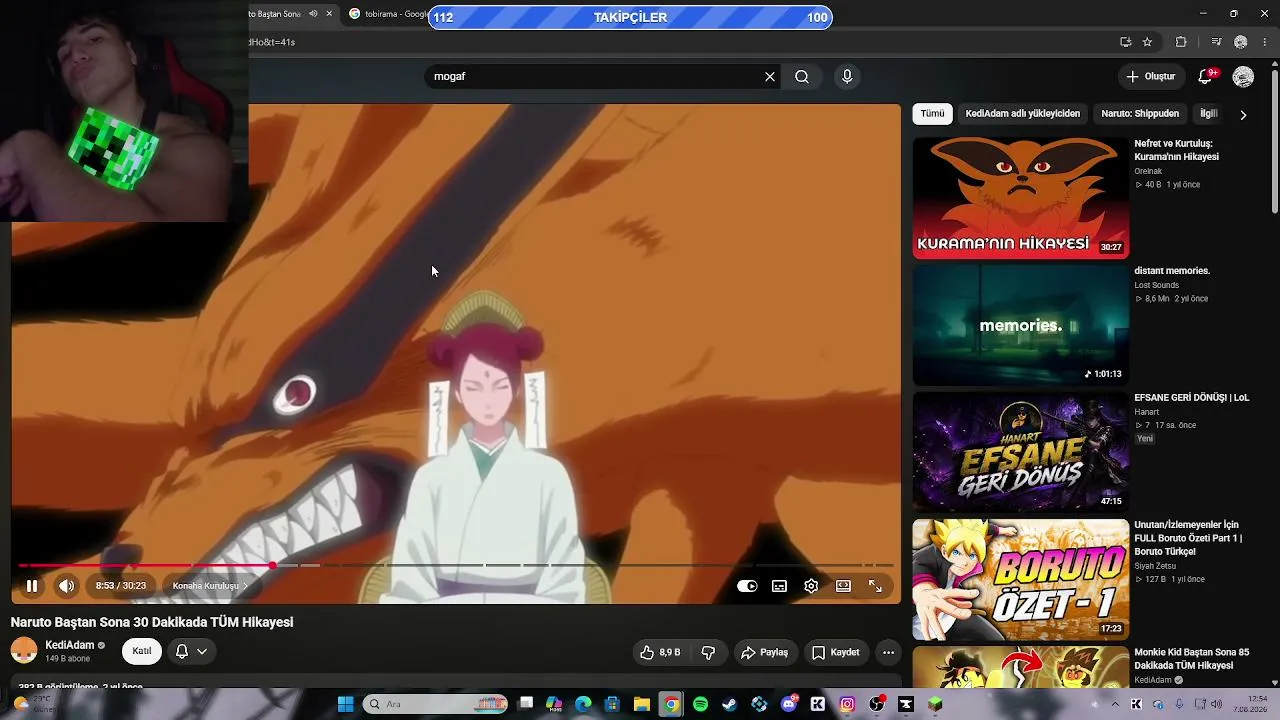Mute the video player volume
Image resolution: width=1280 pixels, height=720 pixels.
[66, 586]
